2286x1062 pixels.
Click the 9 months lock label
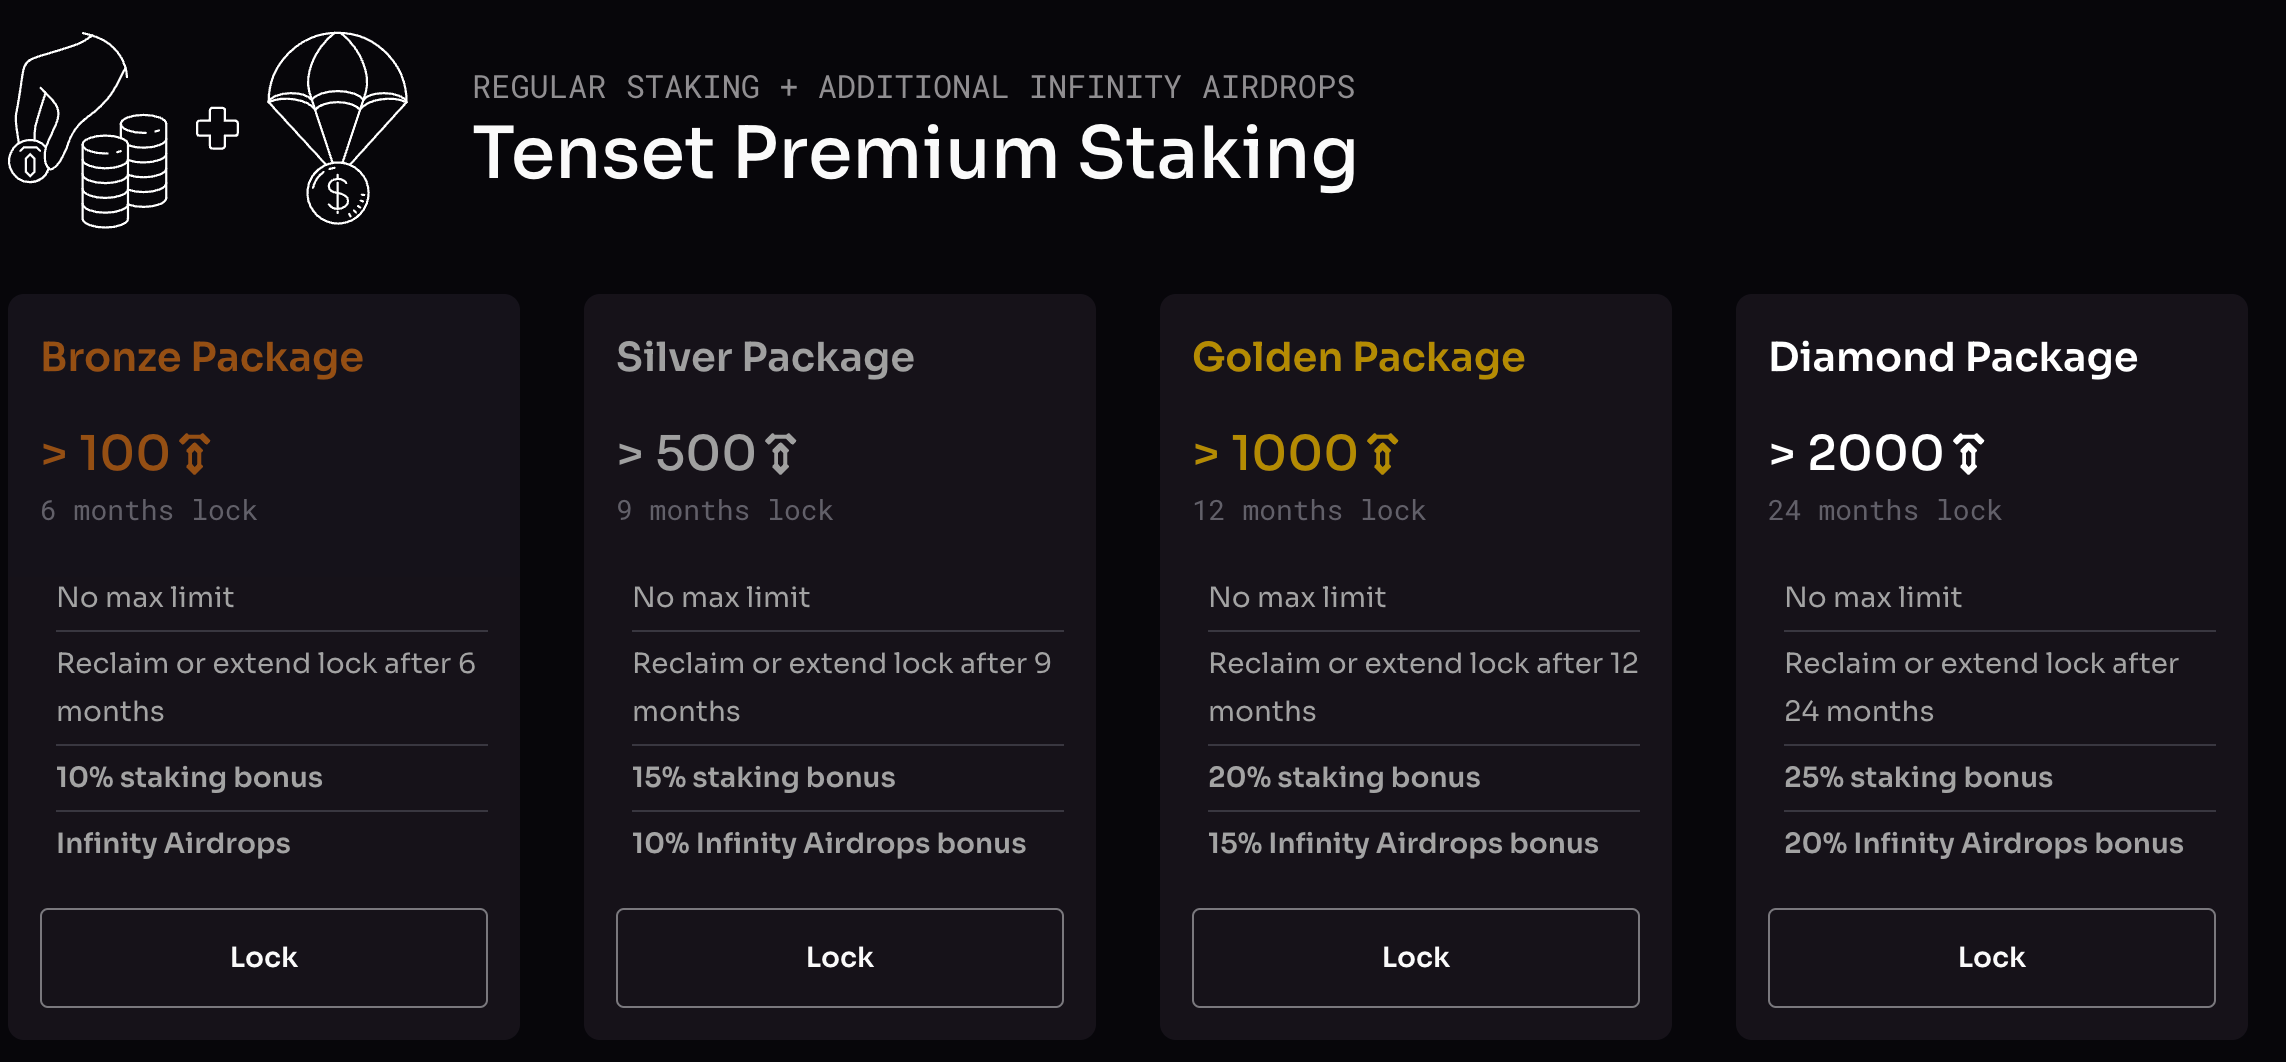pos(725,511)
